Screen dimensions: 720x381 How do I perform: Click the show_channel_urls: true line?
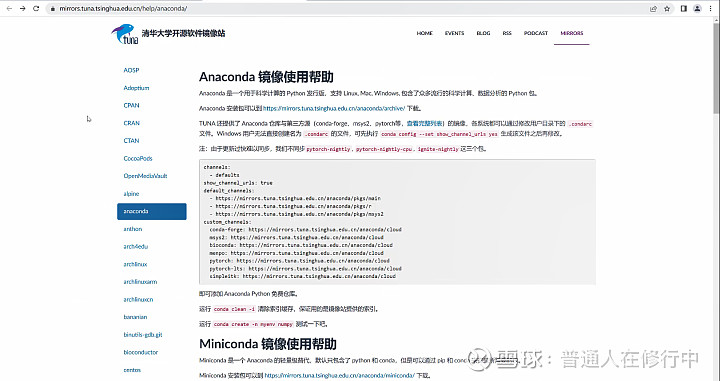click(x=238, y=183)
